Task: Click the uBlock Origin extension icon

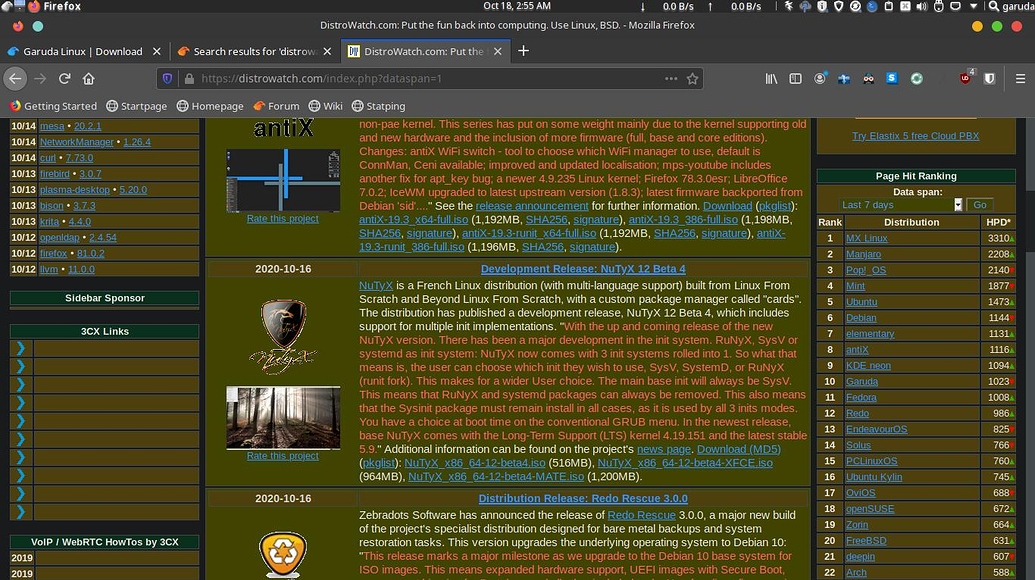Action: [x=964, y=78]
